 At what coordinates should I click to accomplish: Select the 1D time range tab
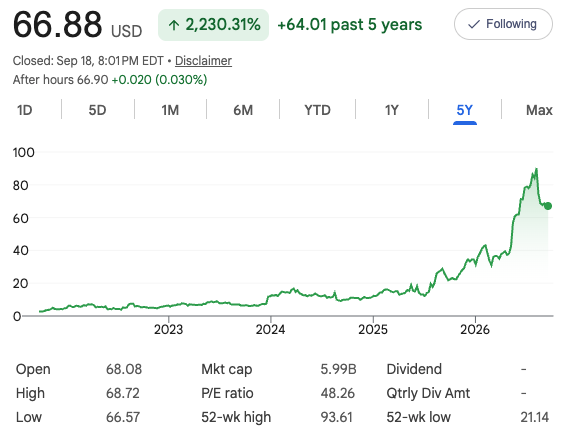coord(24,110)
